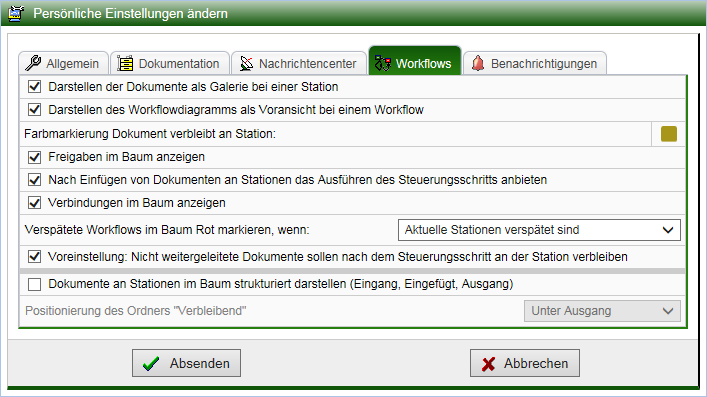The width and height of the screenshot is (707, 397).
Task: Open the Nachrichtencenter tab
Action: coord(298,63)
